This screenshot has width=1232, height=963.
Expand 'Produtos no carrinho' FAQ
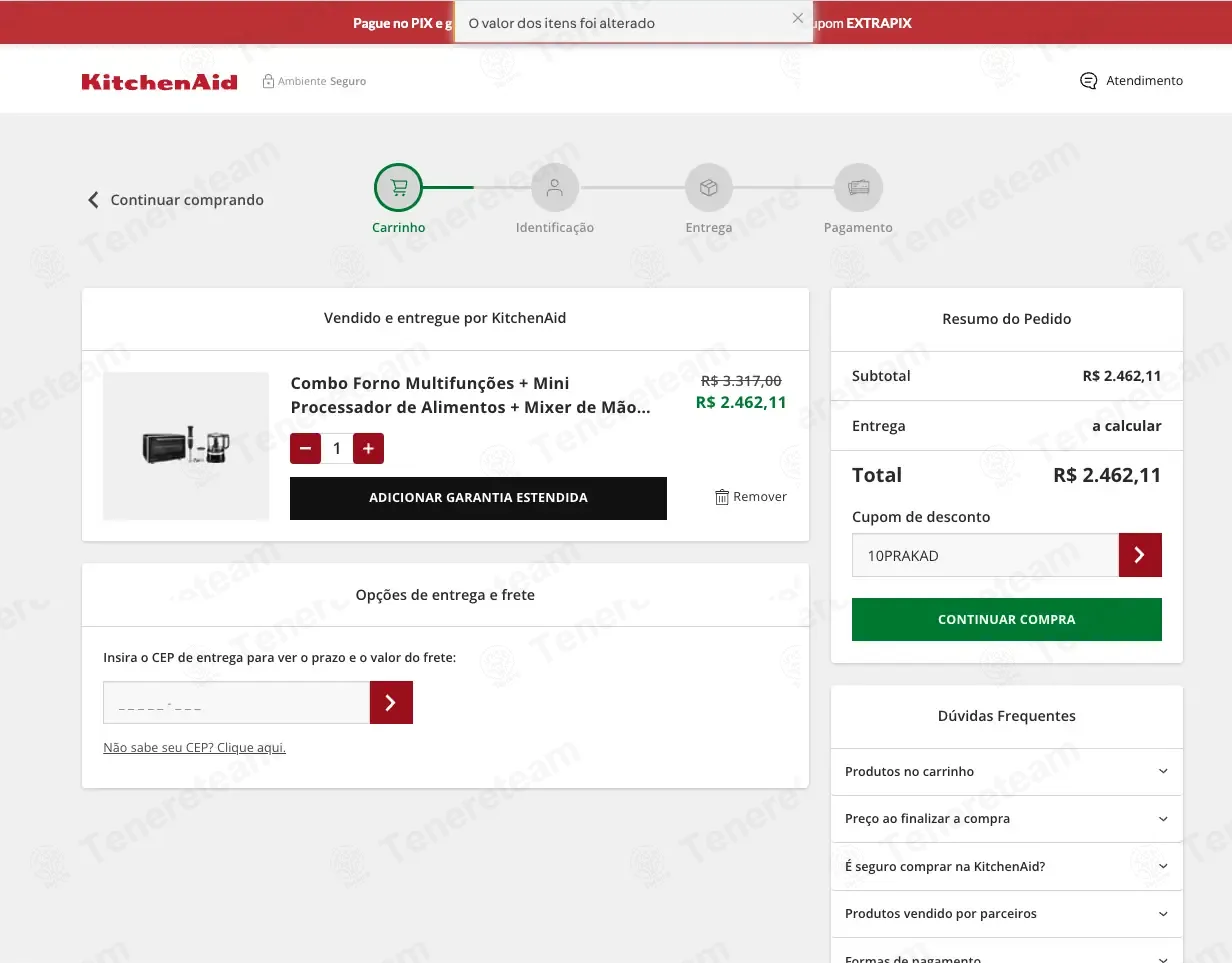click(x=1007, y=772)
